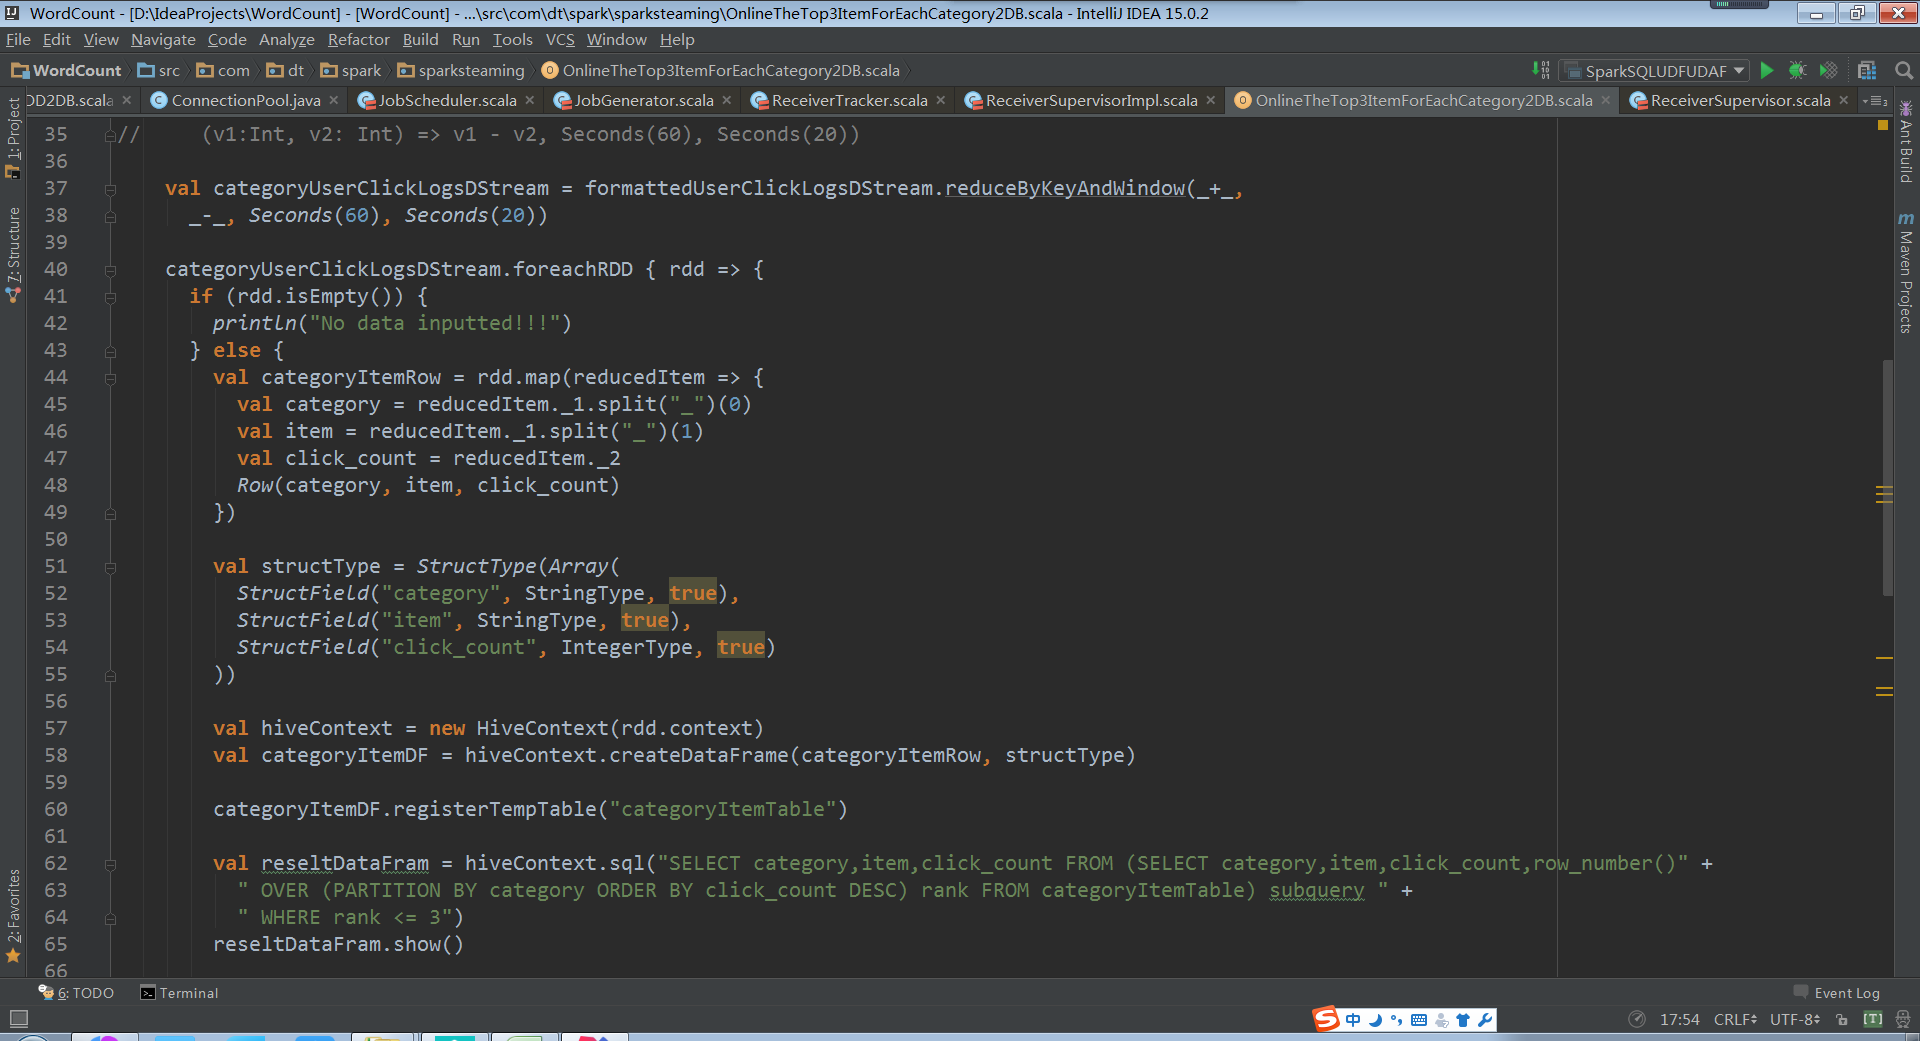
Task: Open the Maven Projects tool window
Action: pyautogui.click(x=1906, y=272)
